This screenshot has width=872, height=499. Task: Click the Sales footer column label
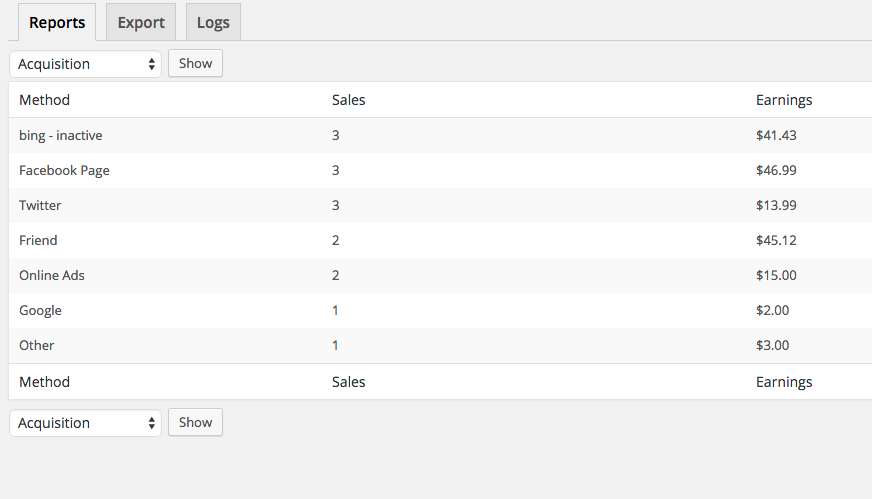pyautogui.click(x=349, y=382)
